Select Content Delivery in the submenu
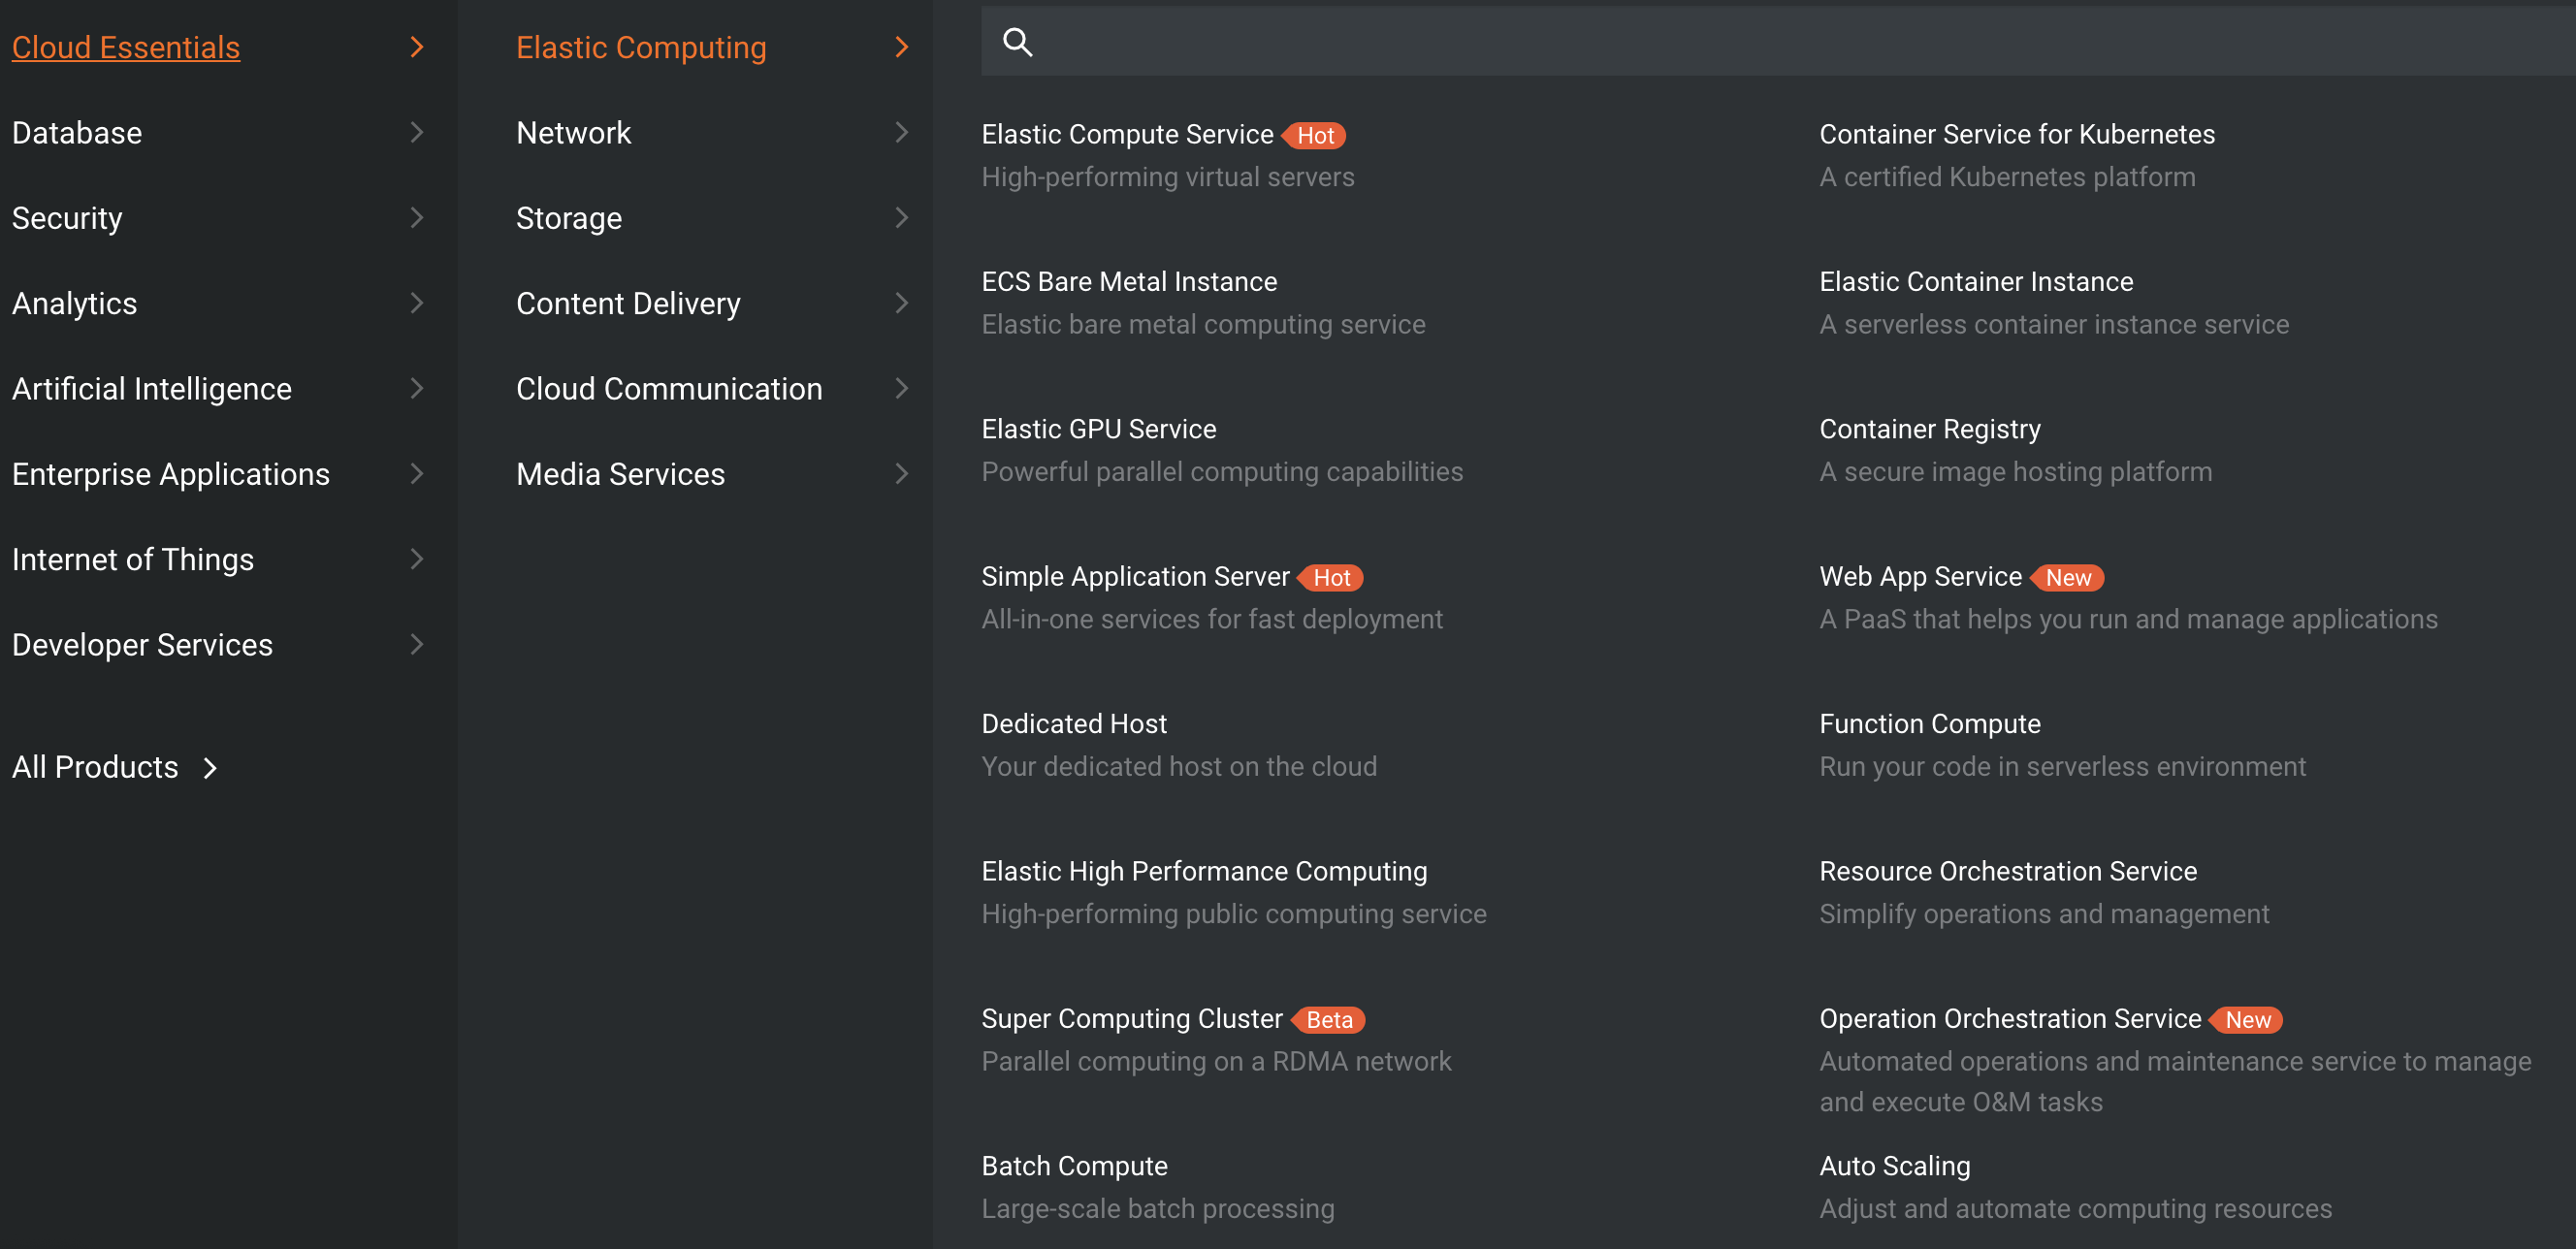 [628, 303]
